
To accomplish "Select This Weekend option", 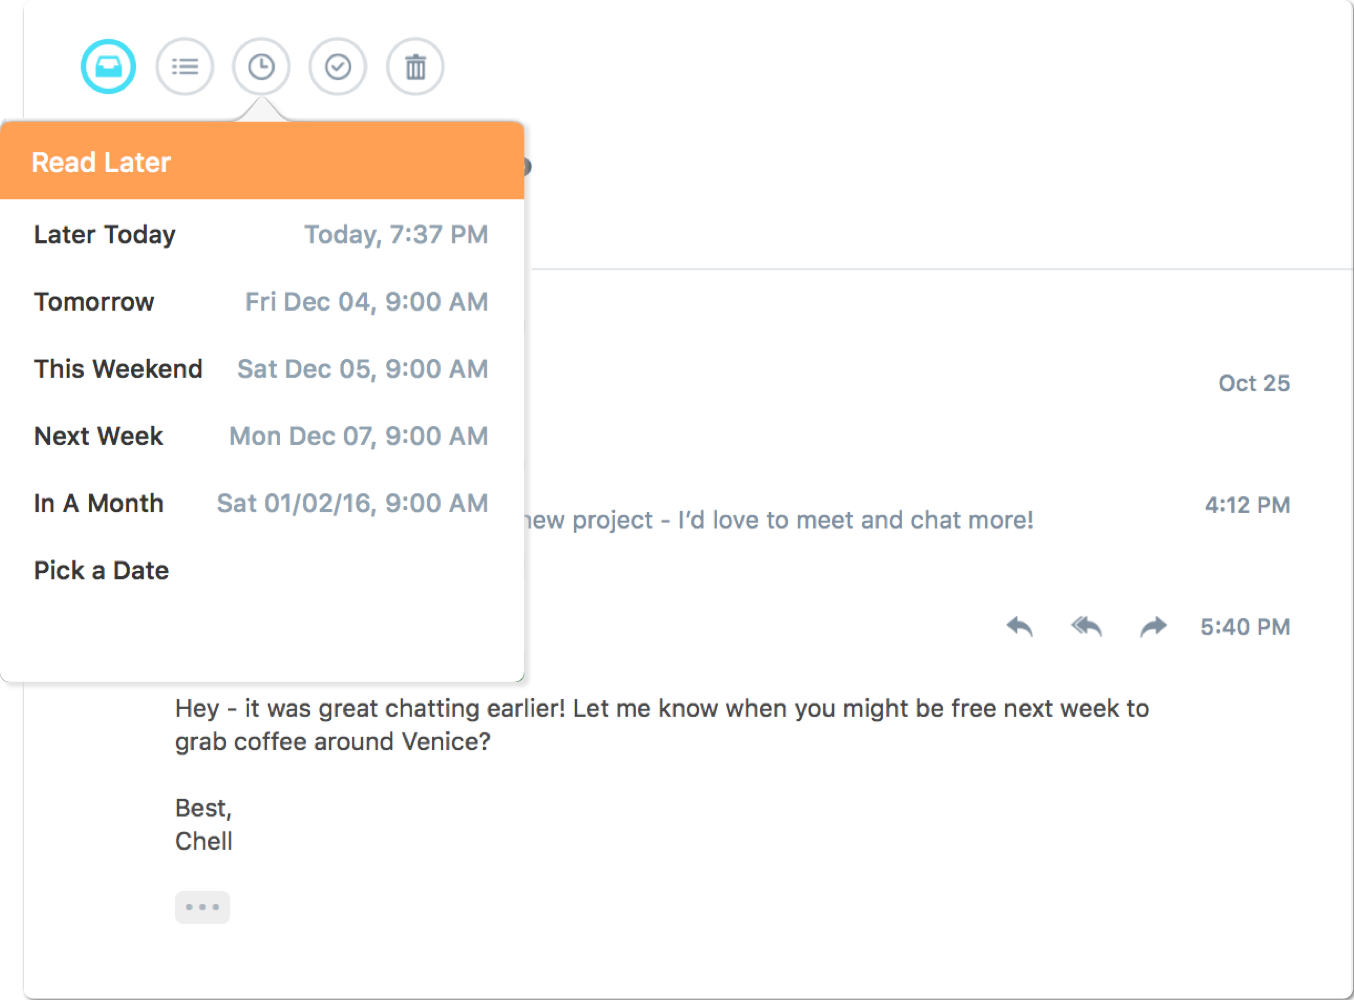I will tap(261, 369).
